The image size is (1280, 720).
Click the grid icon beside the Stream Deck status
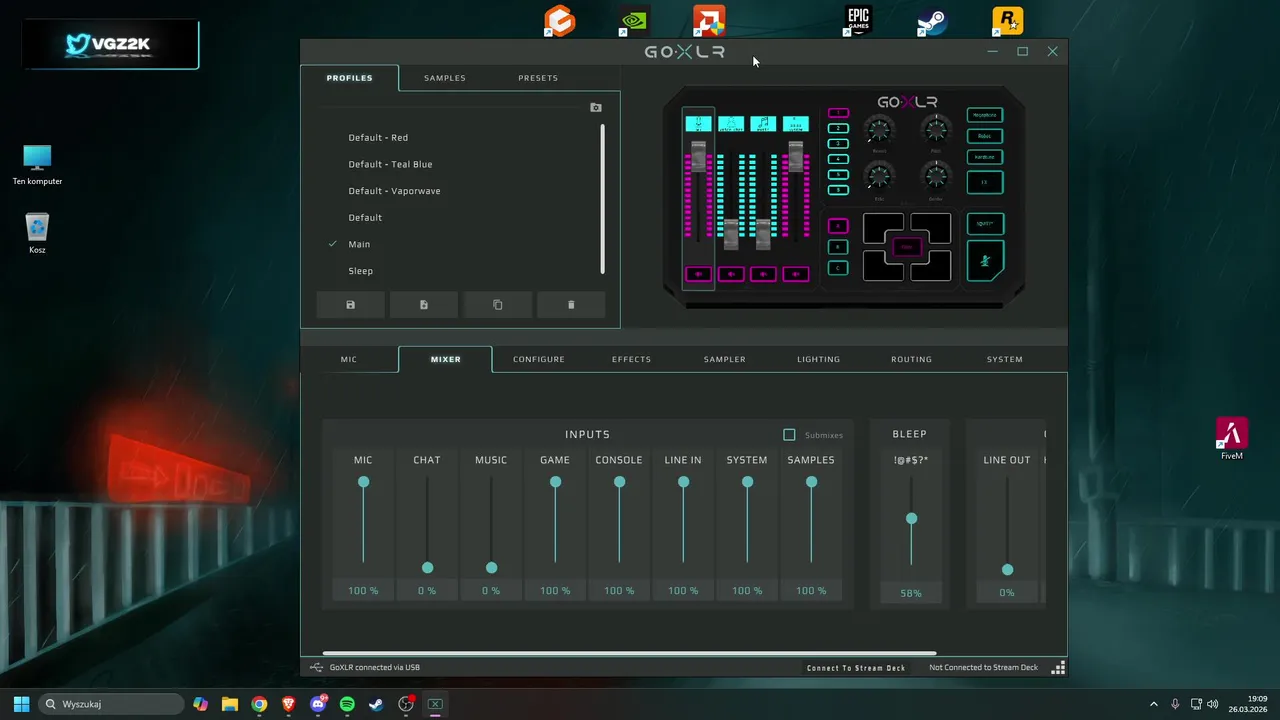click(1058, 668)
